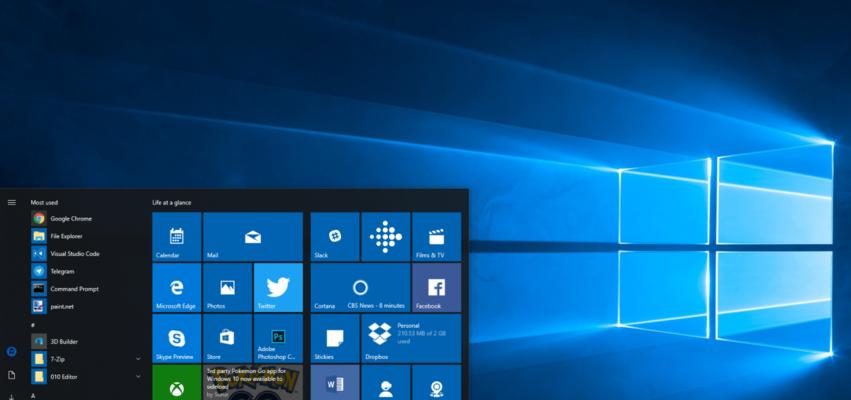The image size is (851, 400).
Task: Open the Films & TV tile
Action: tap(436, 237)
